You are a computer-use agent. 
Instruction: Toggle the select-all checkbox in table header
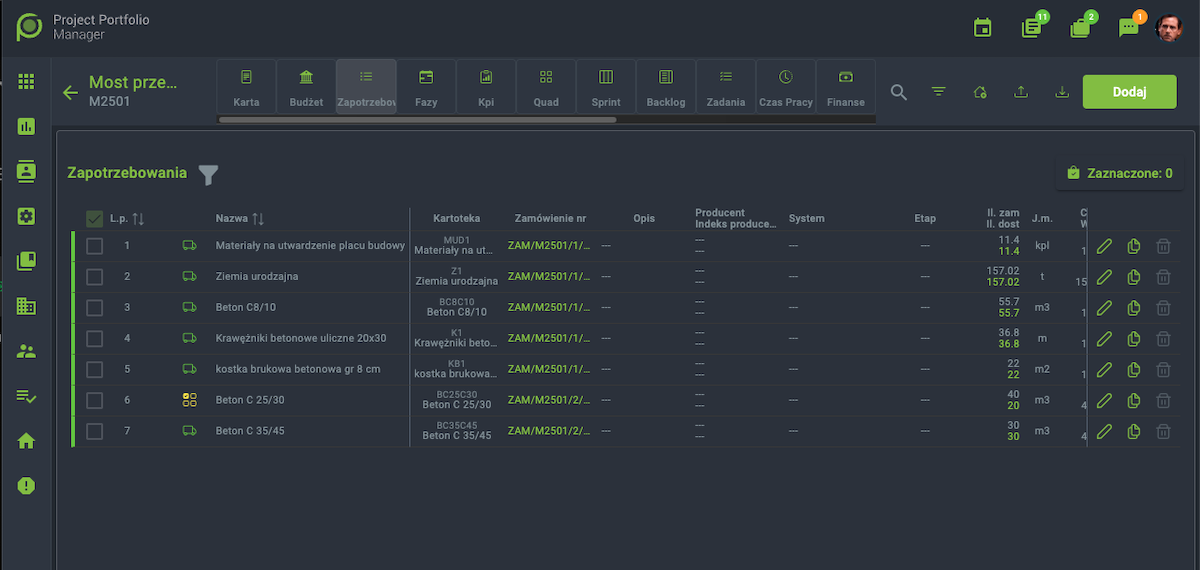coord(95,219)
